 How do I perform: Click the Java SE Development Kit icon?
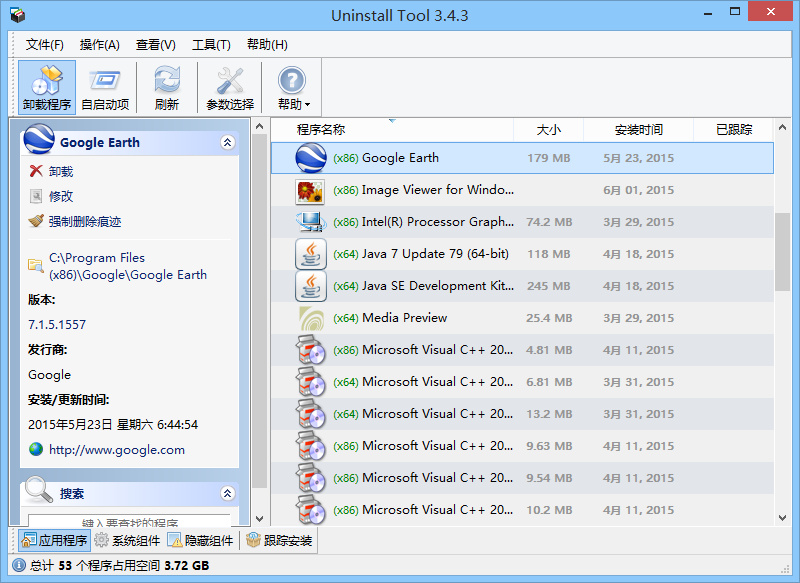(x=311, y=286)
